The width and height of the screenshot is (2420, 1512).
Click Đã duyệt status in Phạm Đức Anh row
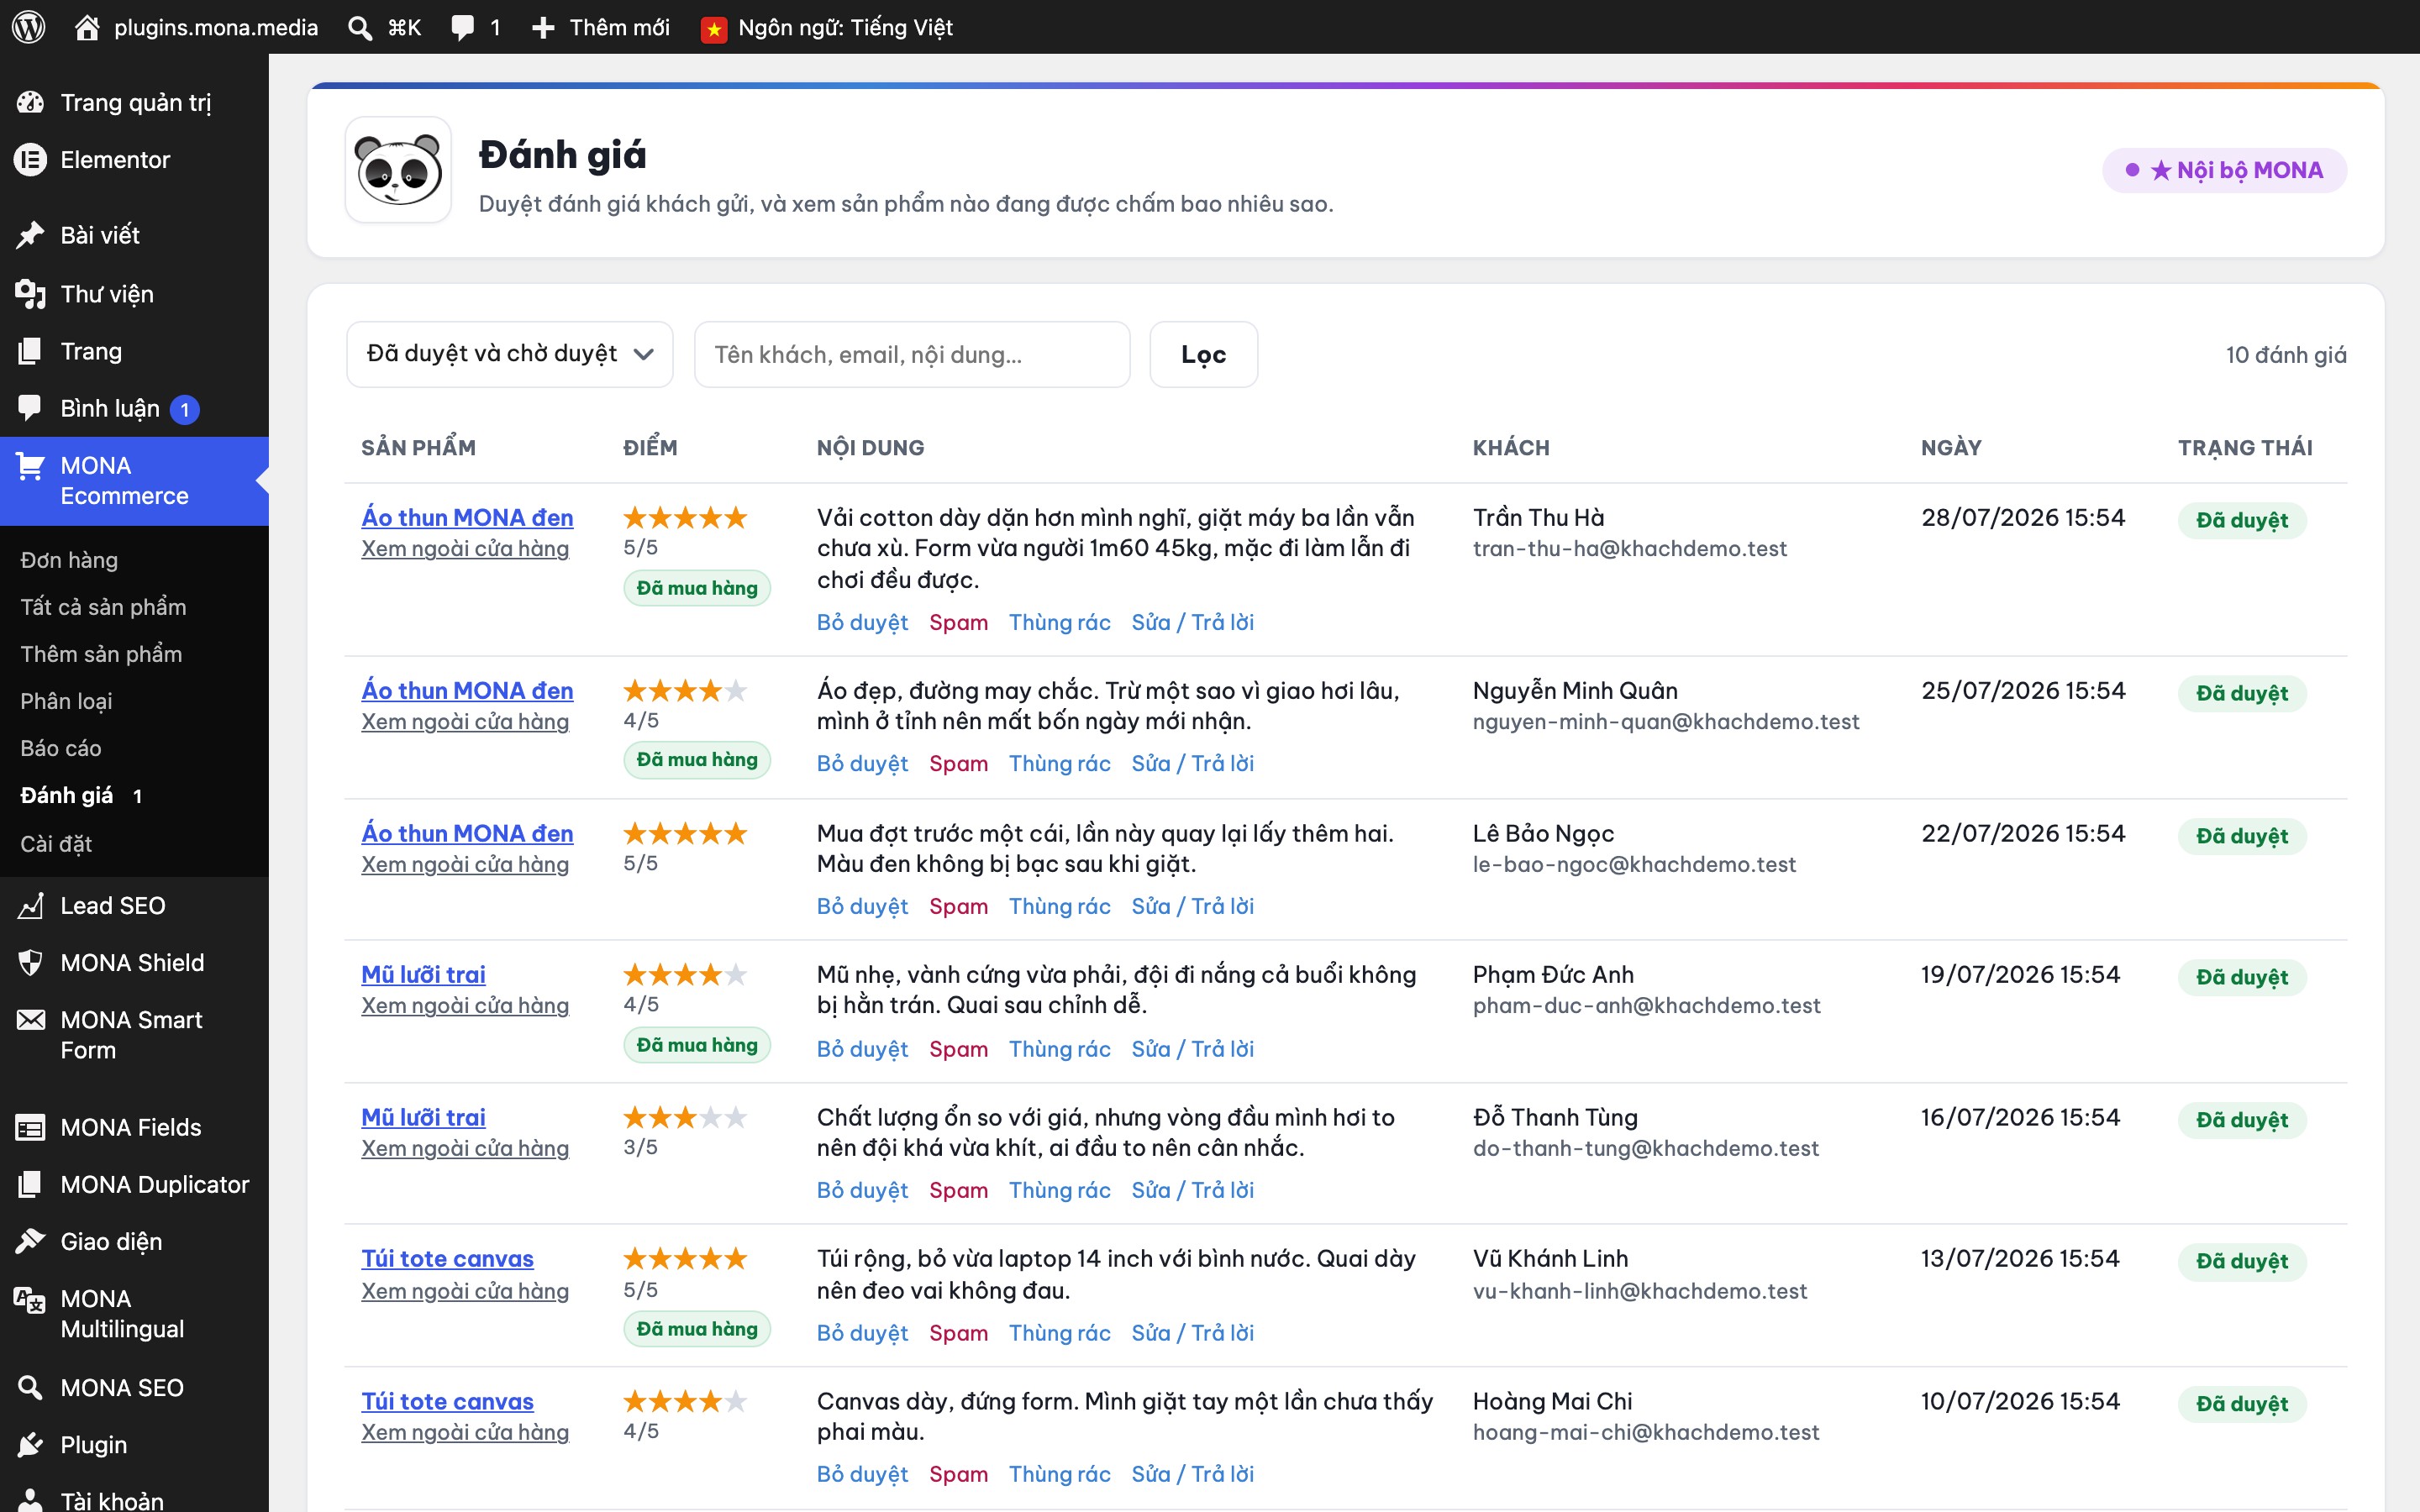[x=2242, y=977]
